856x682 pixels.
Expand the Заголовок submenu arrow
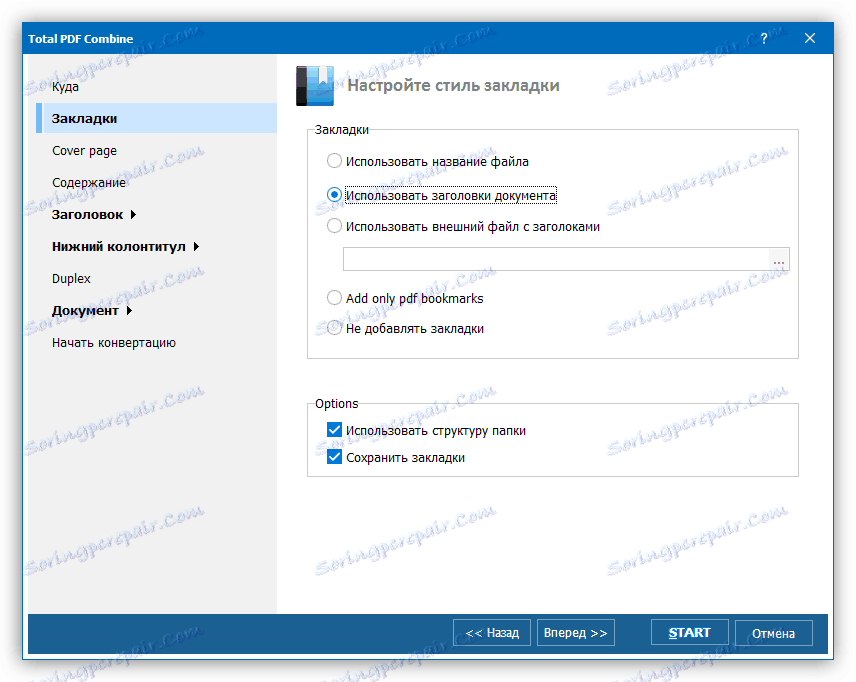pos(133,215)
